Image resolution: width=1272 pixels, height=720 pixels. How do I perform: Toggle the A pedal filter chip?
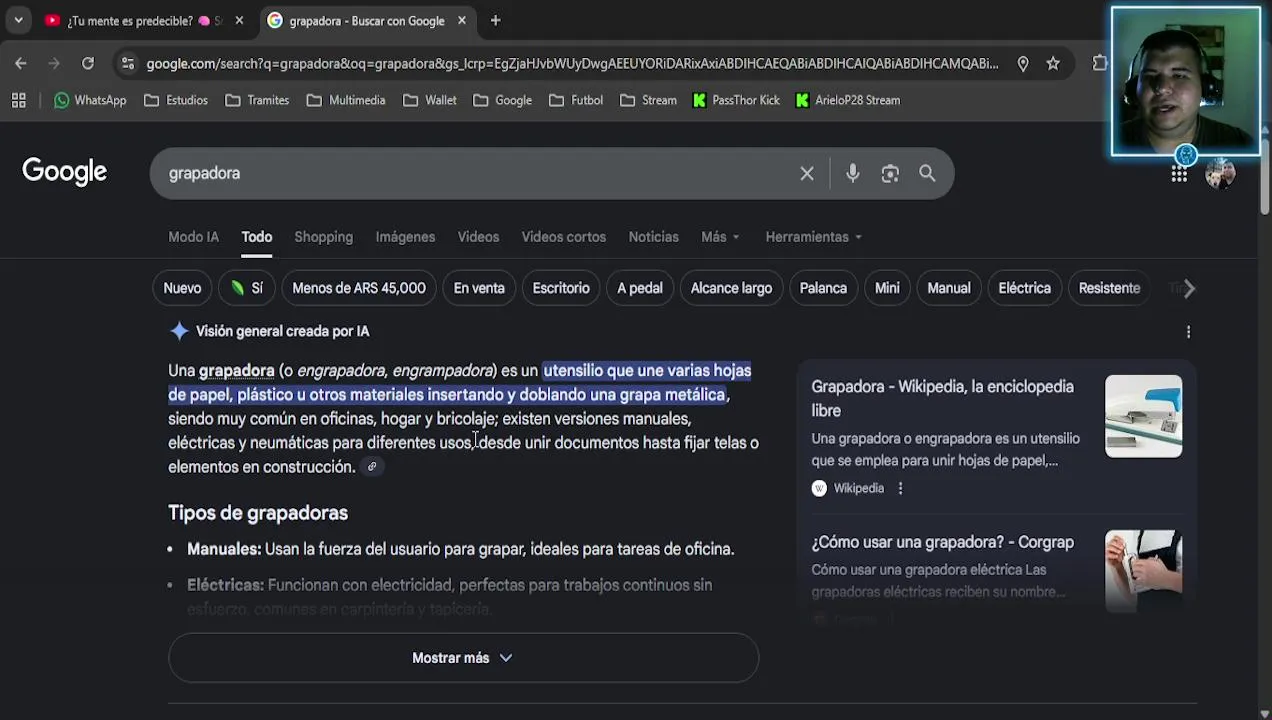[640, 288]
